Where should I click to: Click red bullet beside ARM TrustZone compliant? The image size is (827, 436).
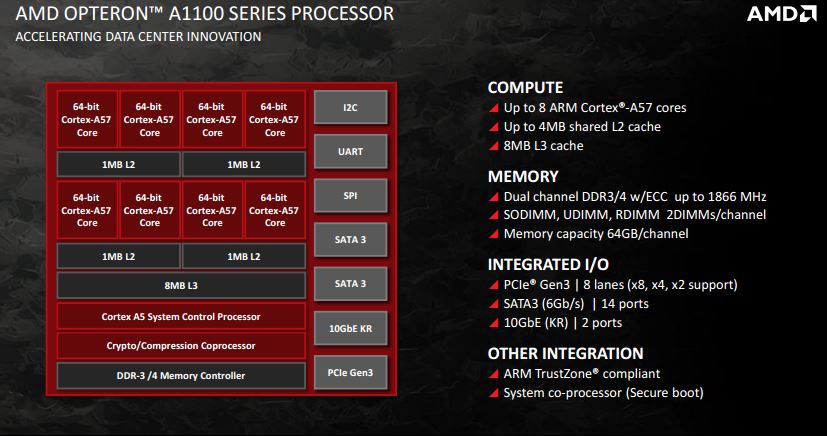[493, 374]
